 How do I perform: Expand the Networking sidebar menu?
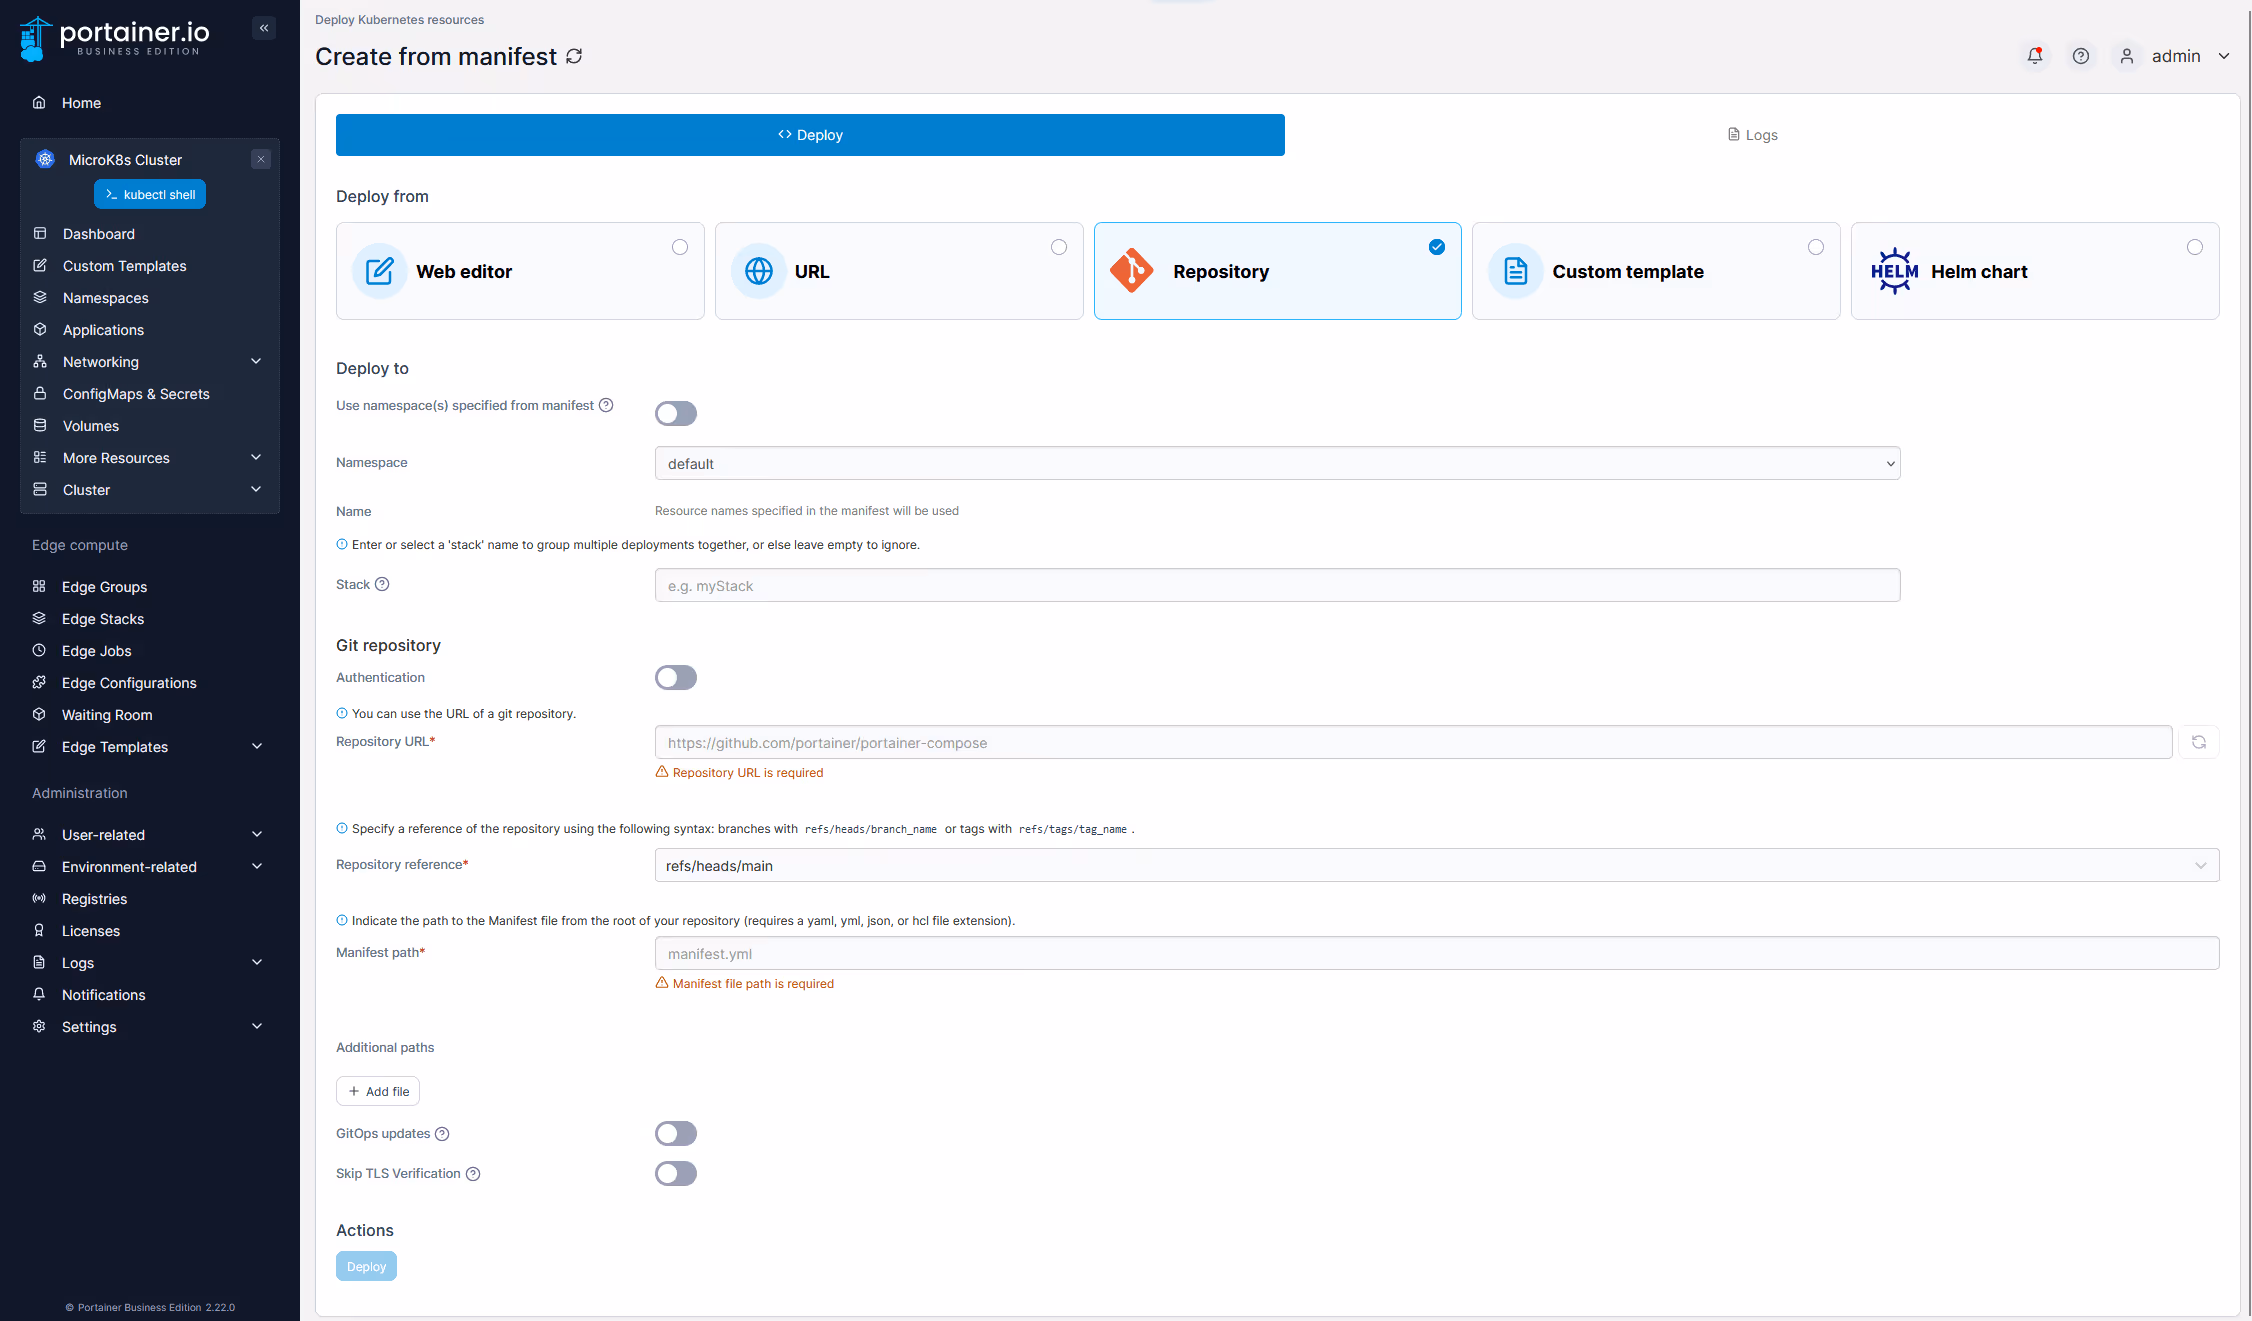[150, 361]
